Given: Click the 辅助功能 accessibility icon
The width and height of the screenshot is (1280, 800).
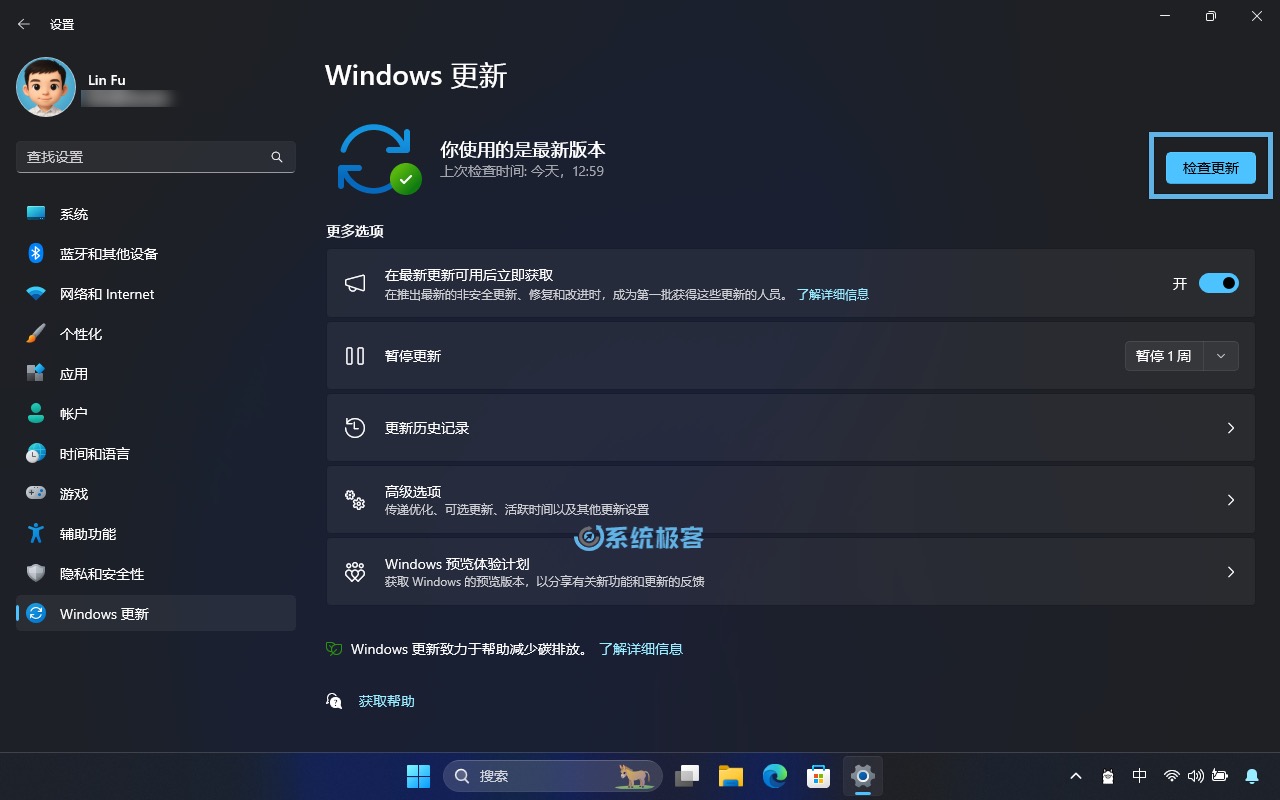Looking at the screenshot, I should 36,534.
